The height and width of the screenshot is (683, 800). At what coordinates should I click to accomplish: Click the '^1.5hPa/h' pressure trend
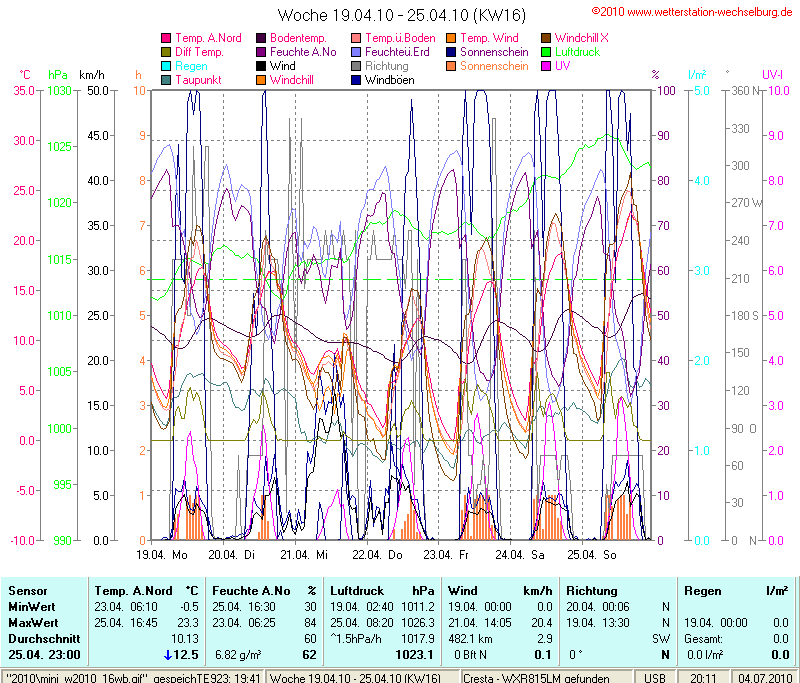click(x=356, y=639)
